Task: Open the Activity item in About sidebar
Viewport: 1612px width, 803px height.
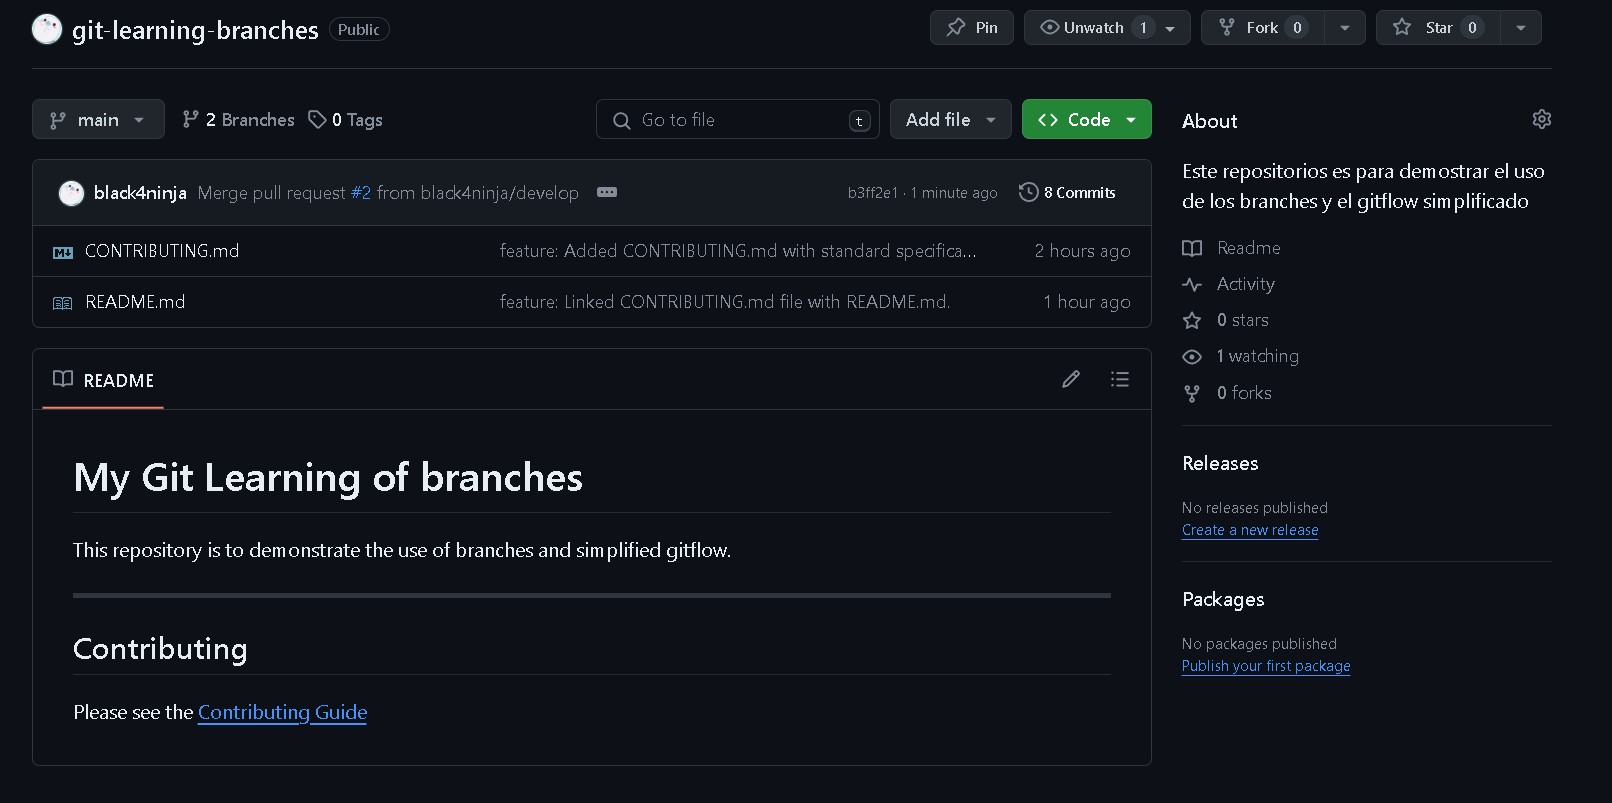Action: click(1245, 284)
